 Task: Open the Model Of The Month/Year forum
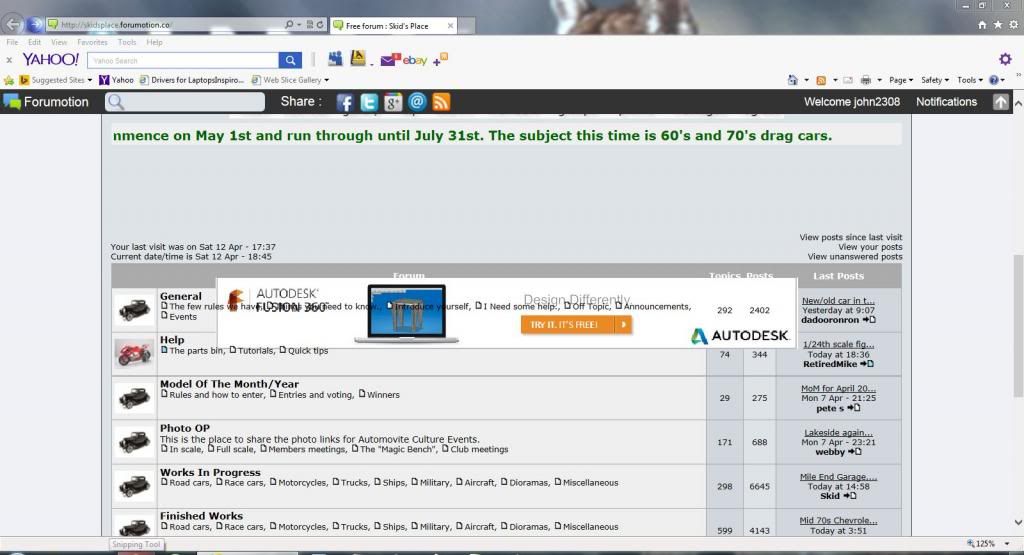[x=229, y=384]
